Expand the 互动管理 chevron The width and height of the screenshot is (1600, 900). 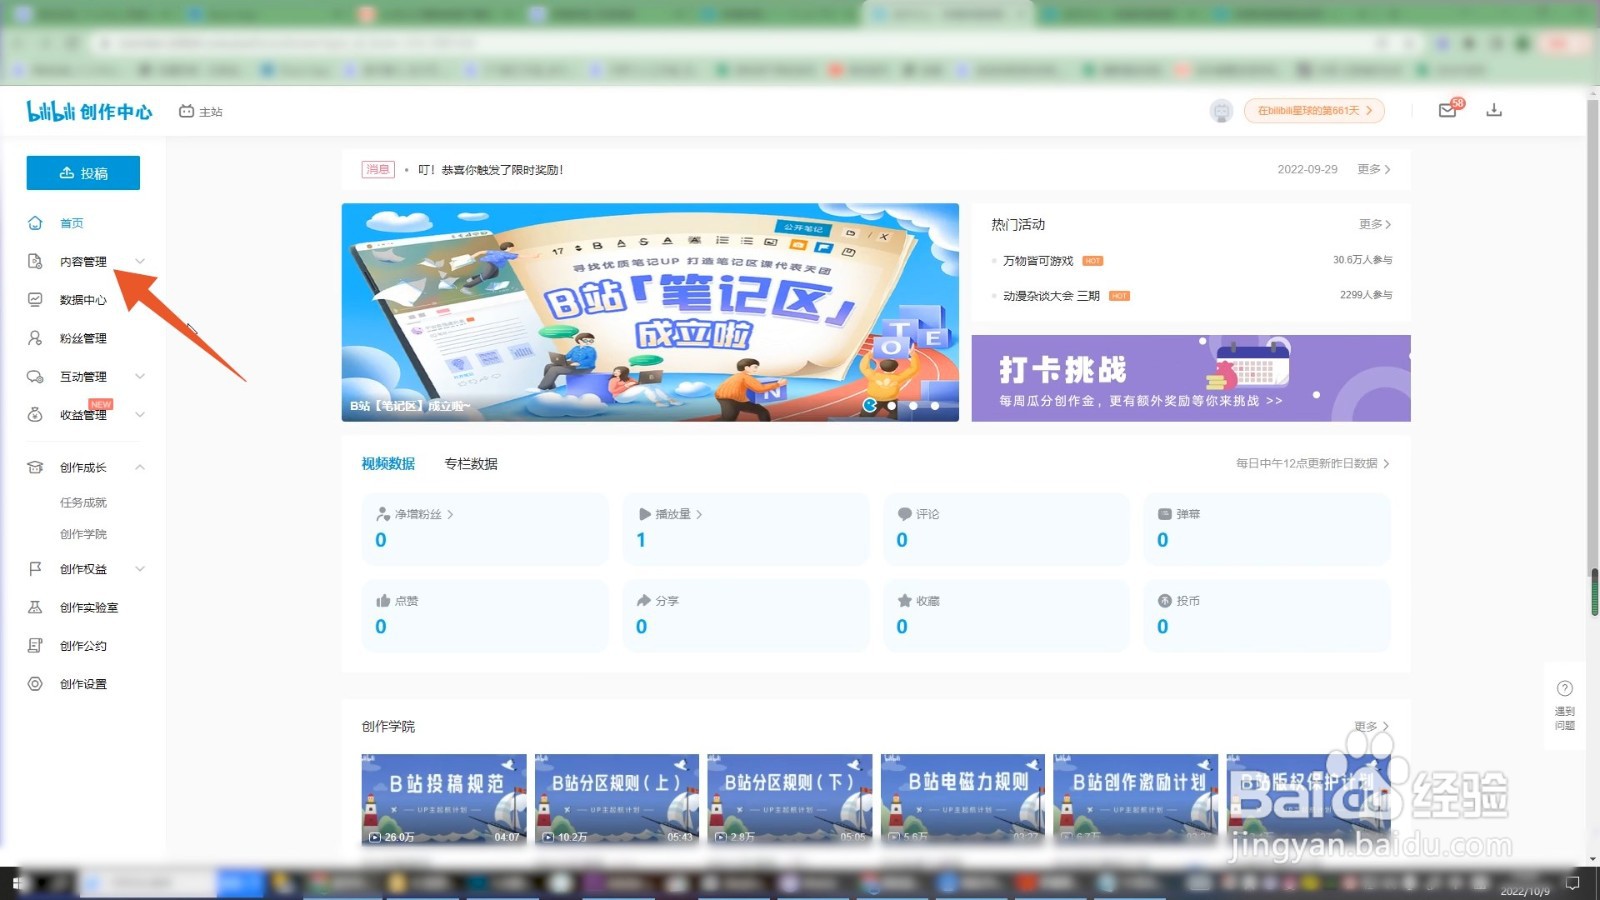coord(140,376)
